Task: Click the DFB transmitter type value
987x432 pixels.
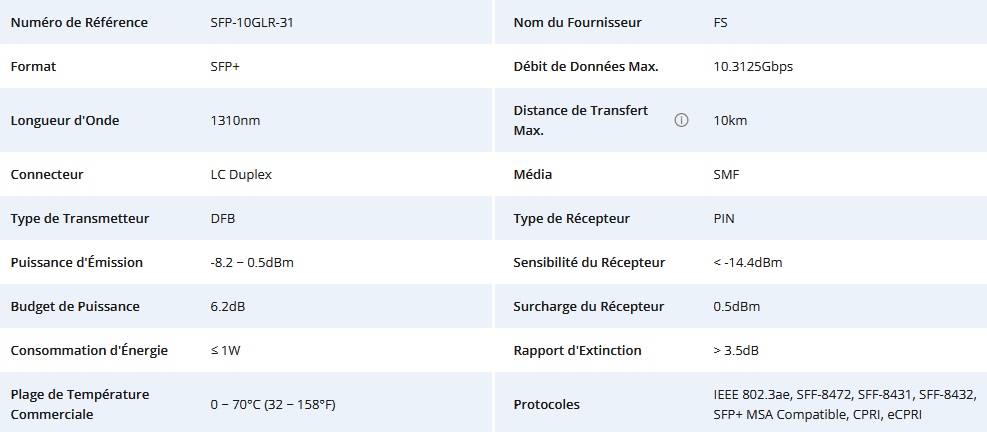Action: coord(223,218)
